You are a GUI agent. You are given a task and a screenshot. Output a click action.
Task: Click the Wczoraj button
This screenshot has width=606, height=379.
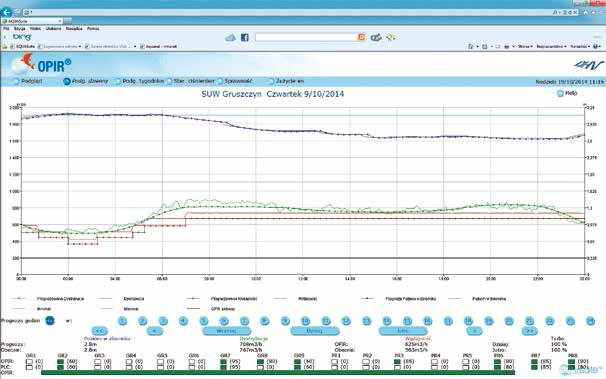pos(226,331)
